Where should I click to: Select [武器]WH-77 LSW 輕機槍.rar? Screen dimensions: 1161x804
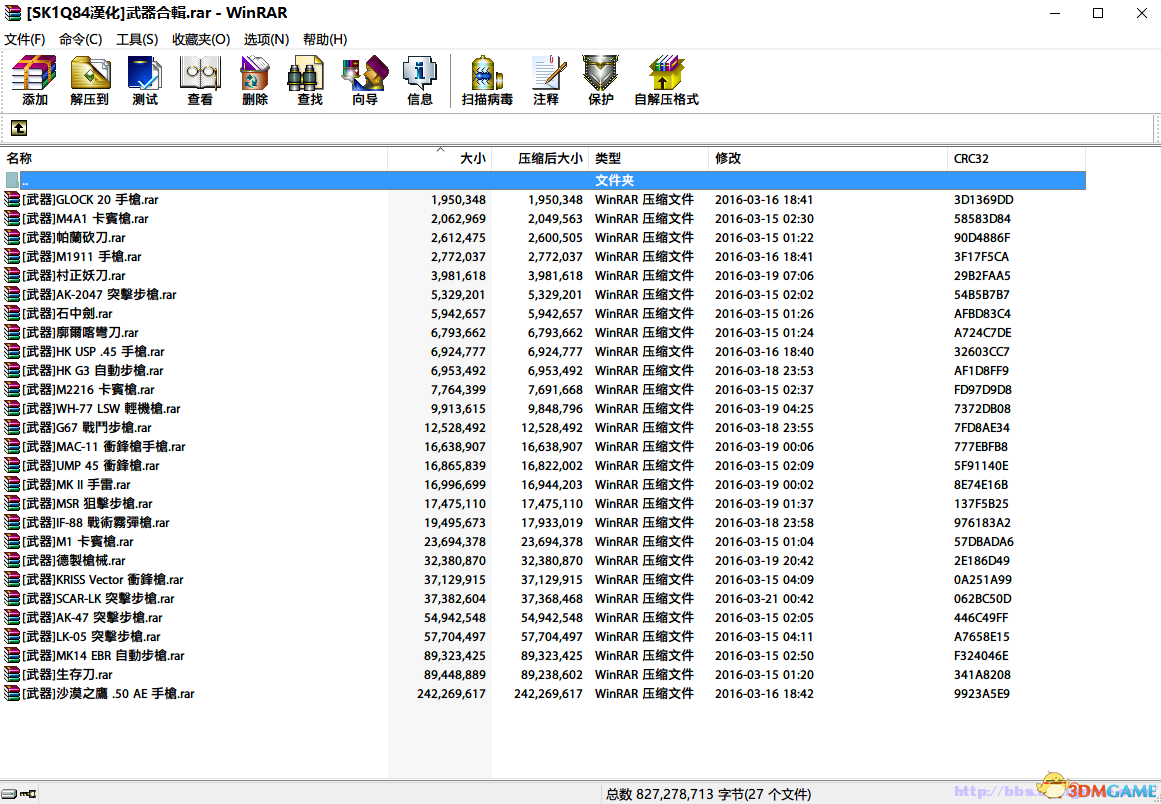point(101,409)
